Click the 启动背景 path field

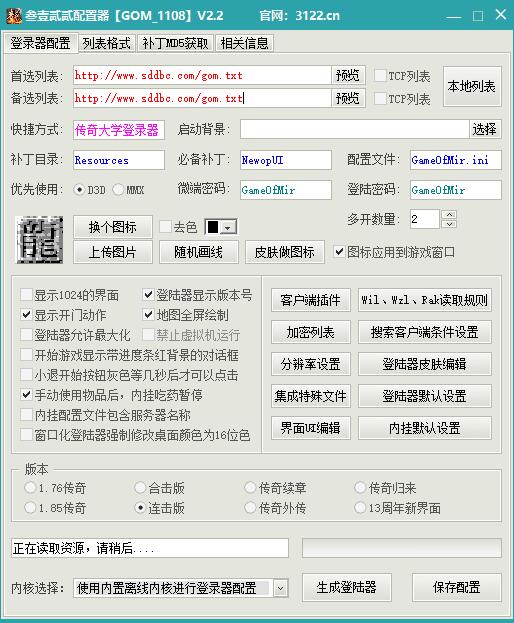point(355,129)
